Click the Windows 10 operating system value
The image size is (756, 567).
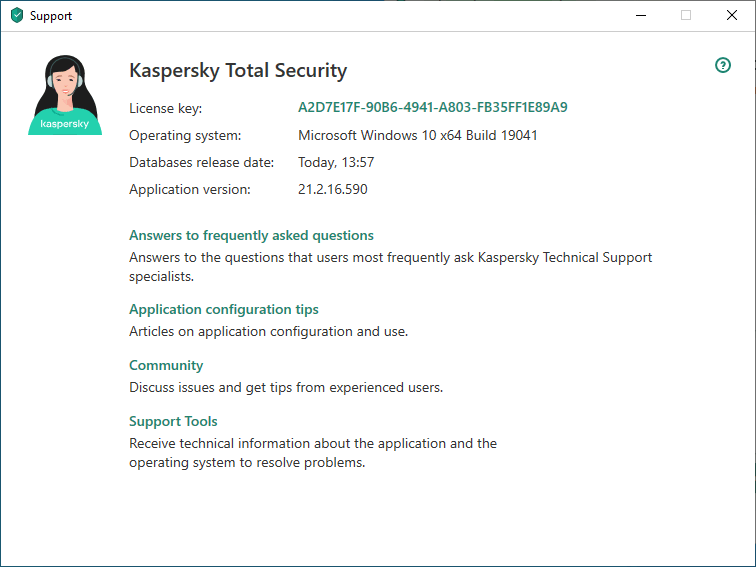pos(418,135)
